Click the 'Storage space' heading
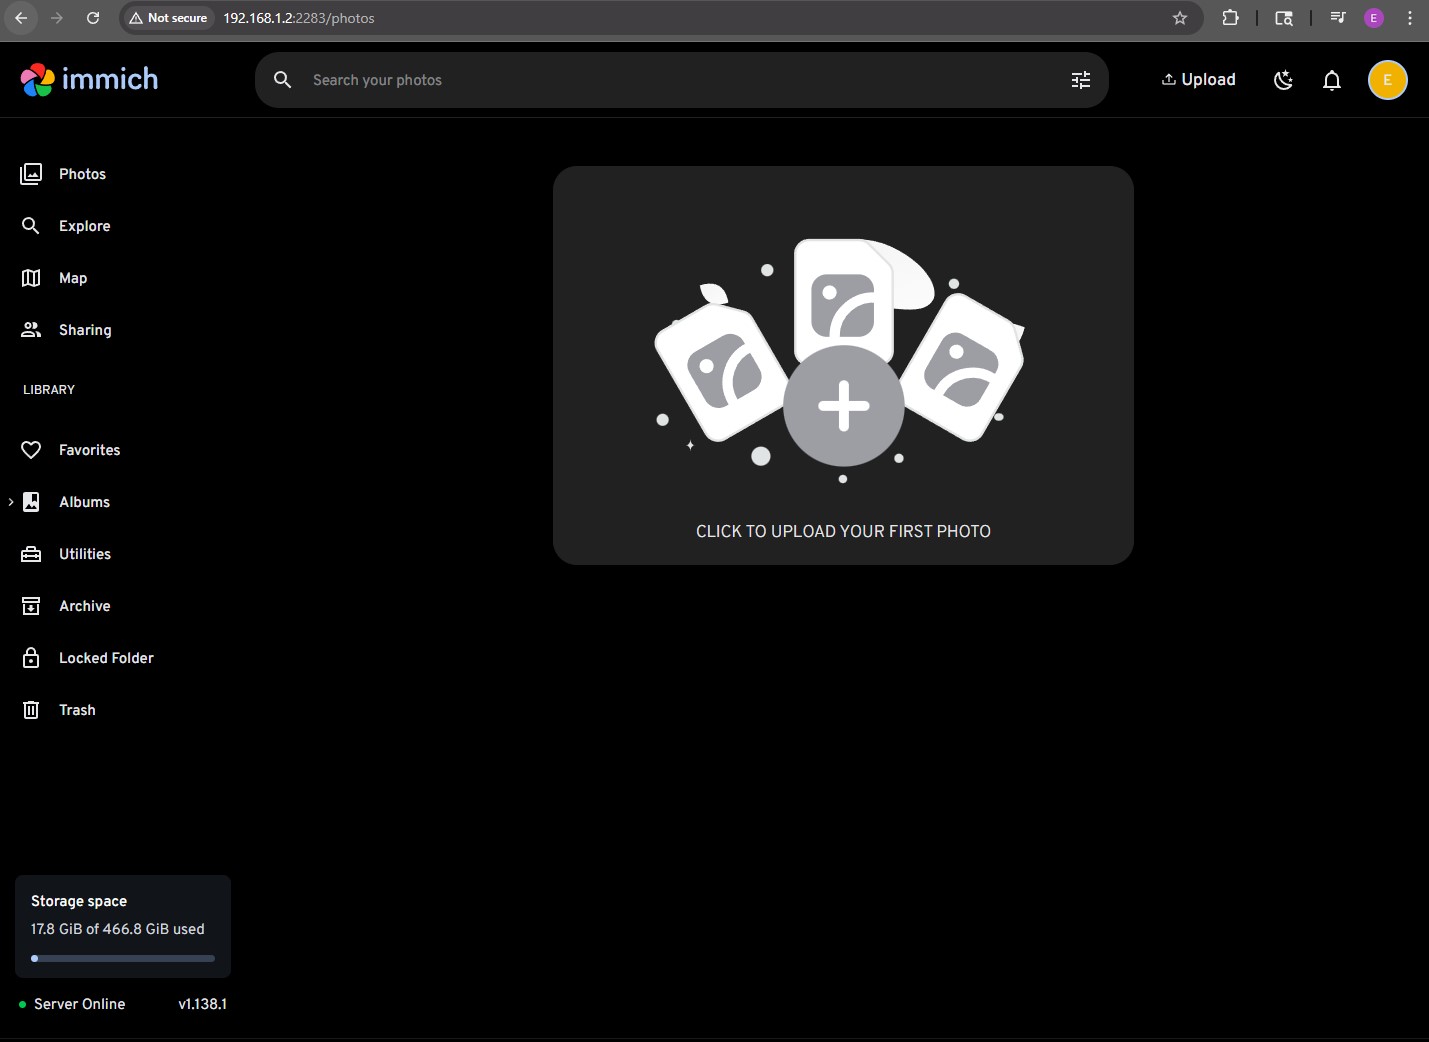 tap(79, 901)
